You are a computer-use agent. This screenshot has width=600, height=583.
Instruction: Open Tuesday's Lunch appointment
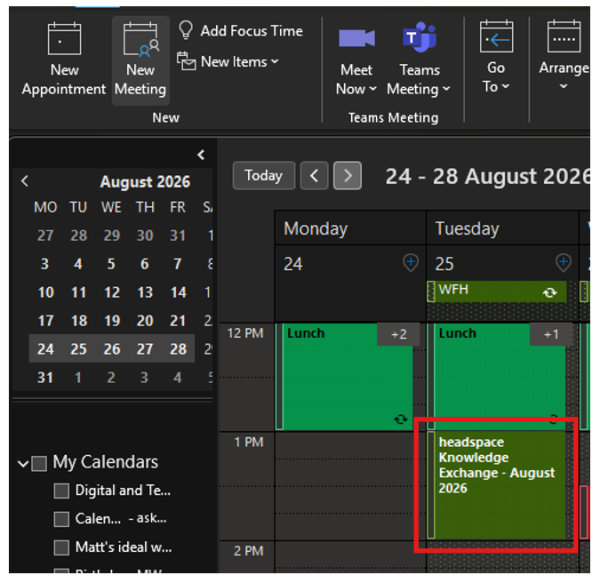point(496,376)
